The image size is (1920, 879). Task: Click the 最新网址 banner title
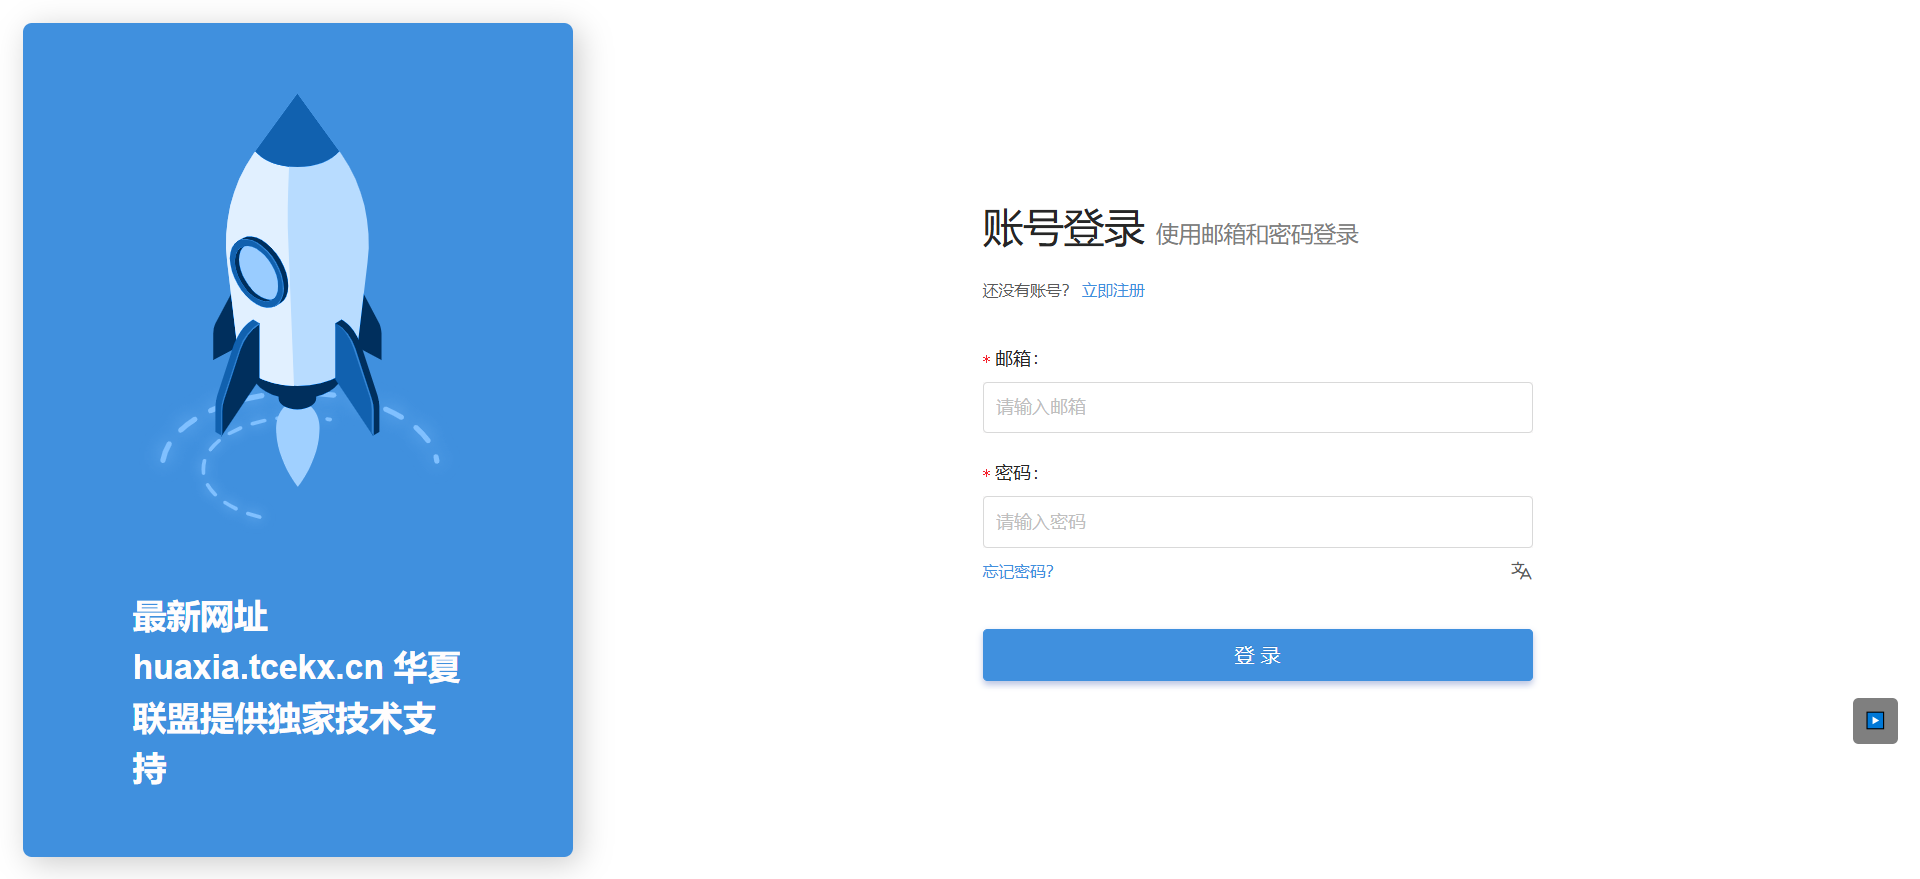[x=200, y=617]
